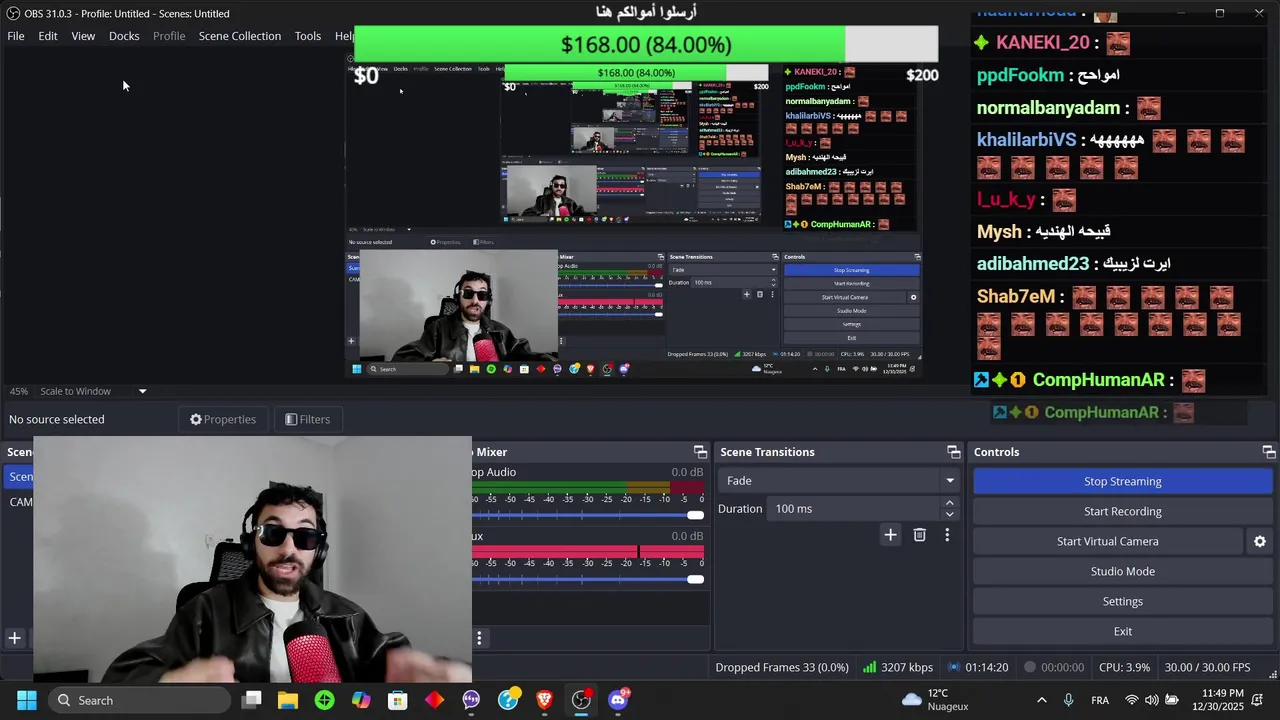
Task: Open the Tools menu
Action: click(x=308, y=36)
